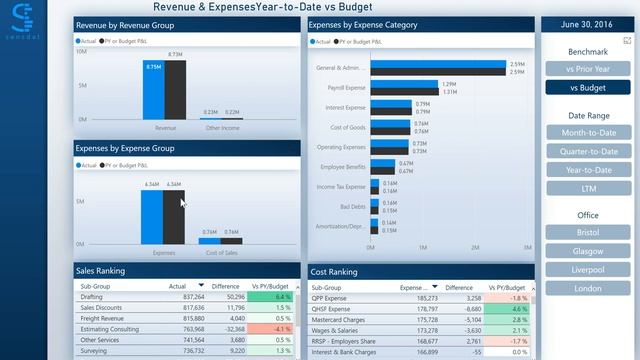
Task: Filter by Glasgow office
Action: coord(588,251)
